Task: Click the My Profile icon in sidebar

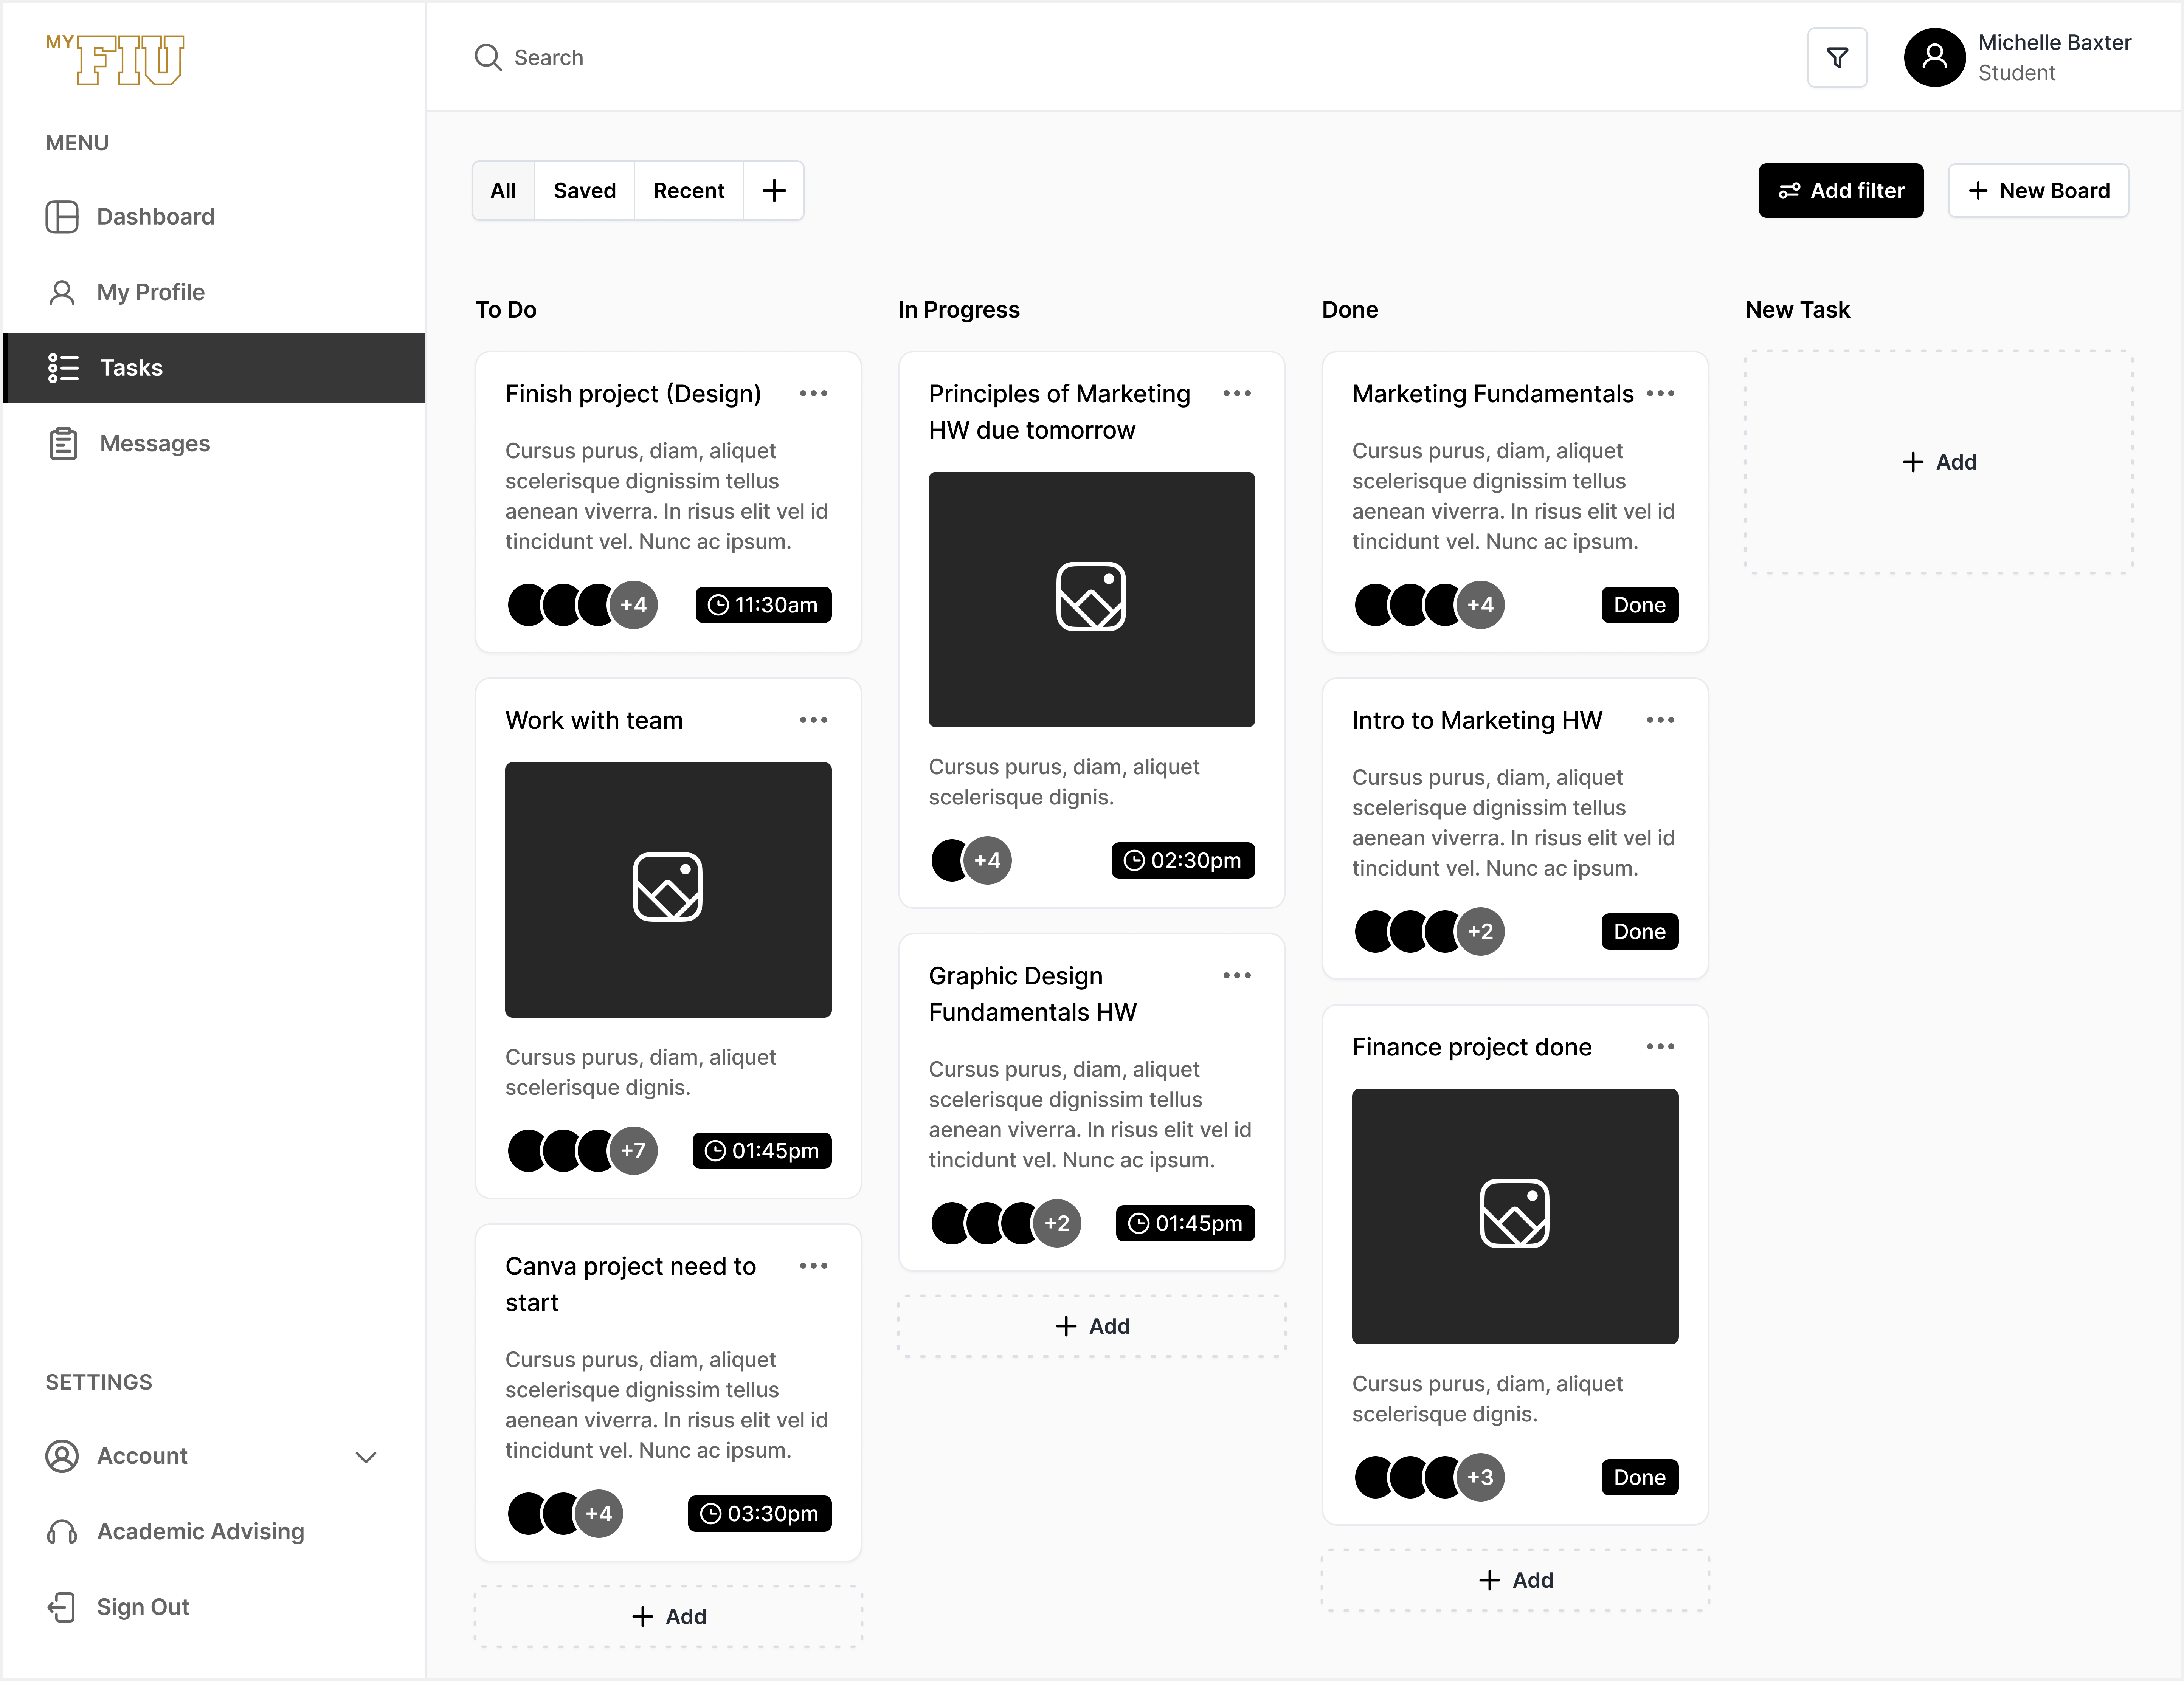Action: [x=62, y=290]
